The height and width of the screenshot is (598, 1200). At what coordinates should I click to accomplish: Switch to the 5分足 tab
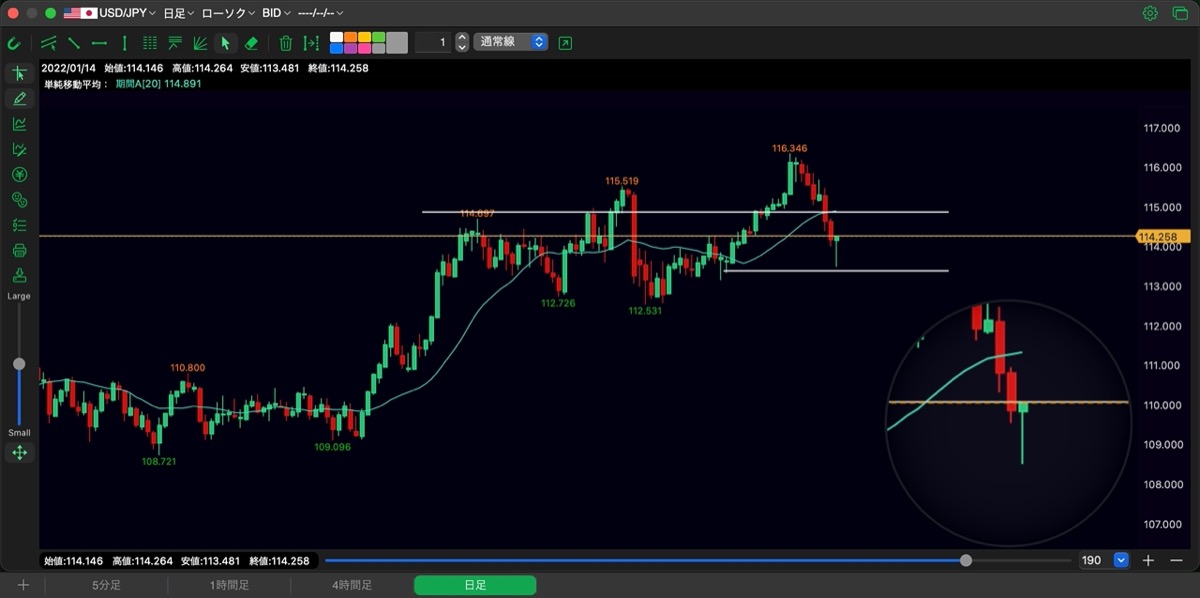106,585
